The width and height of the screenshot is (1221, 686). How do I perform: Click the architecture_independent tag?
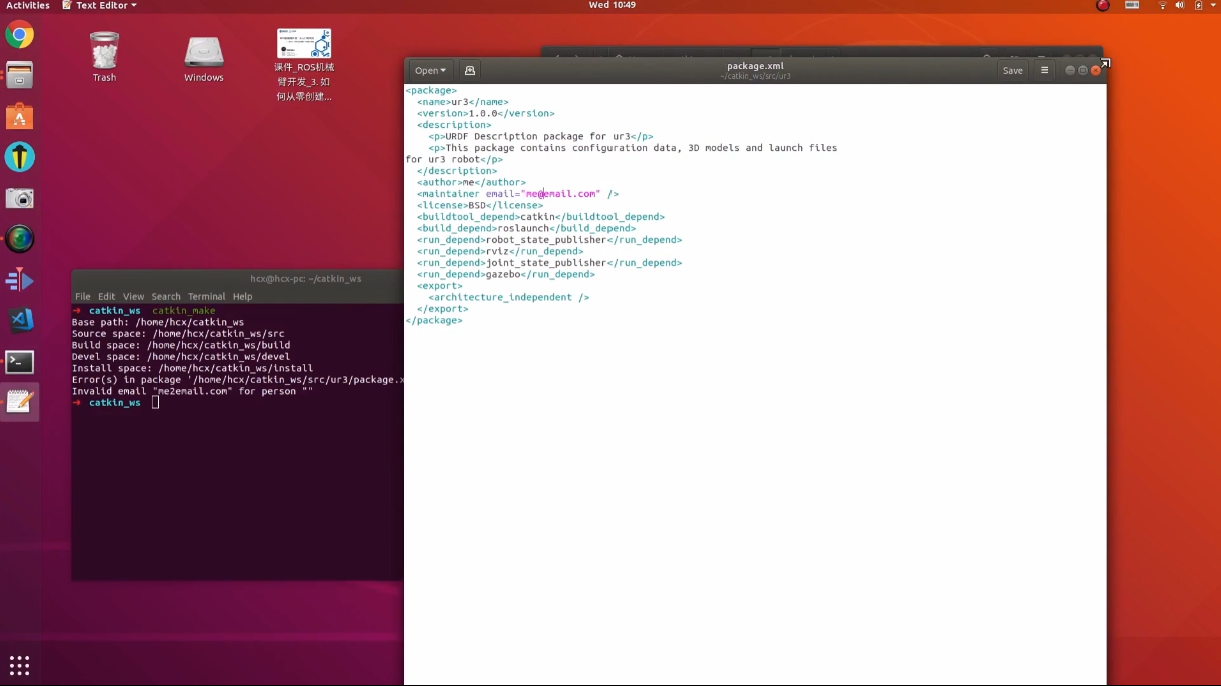509,298
